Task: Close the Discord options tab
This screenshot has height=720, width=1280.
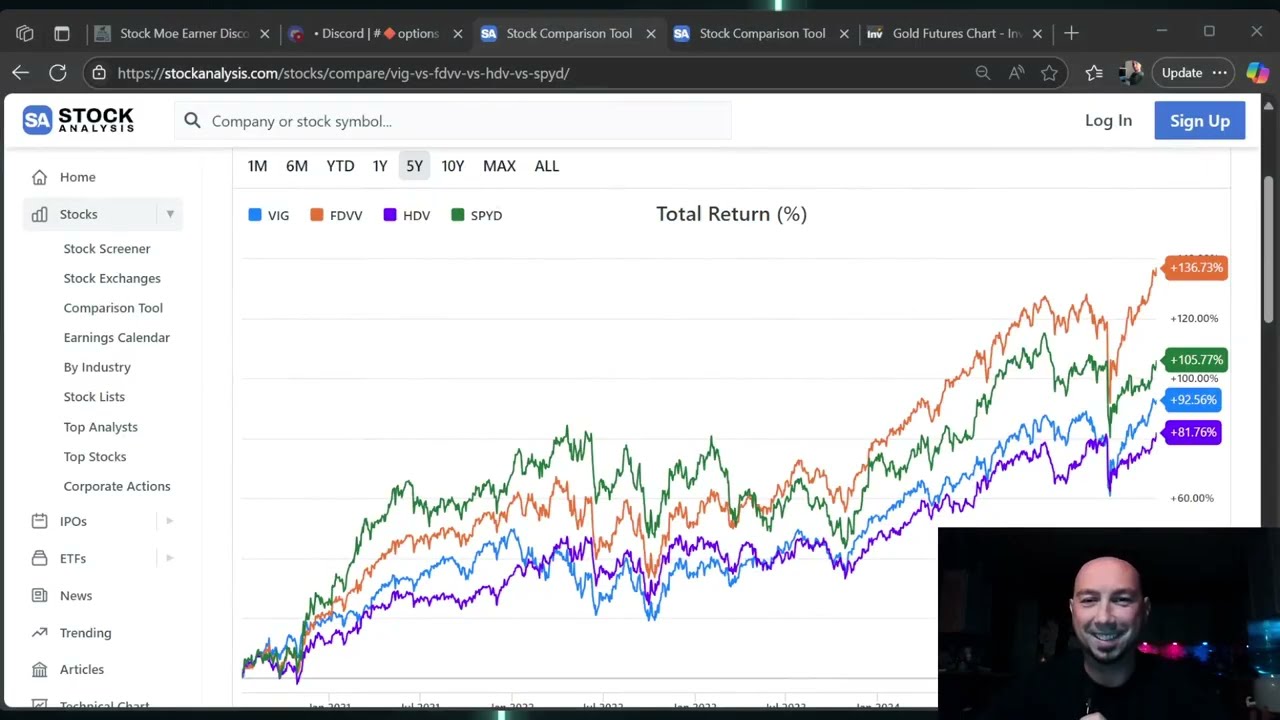Action: click(x=457, y=33)
